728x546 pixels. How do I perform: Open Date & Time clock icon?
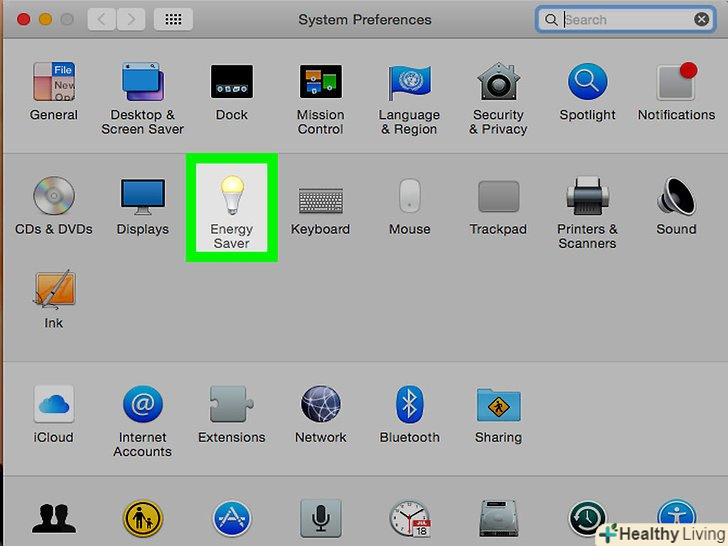(410, 518)
